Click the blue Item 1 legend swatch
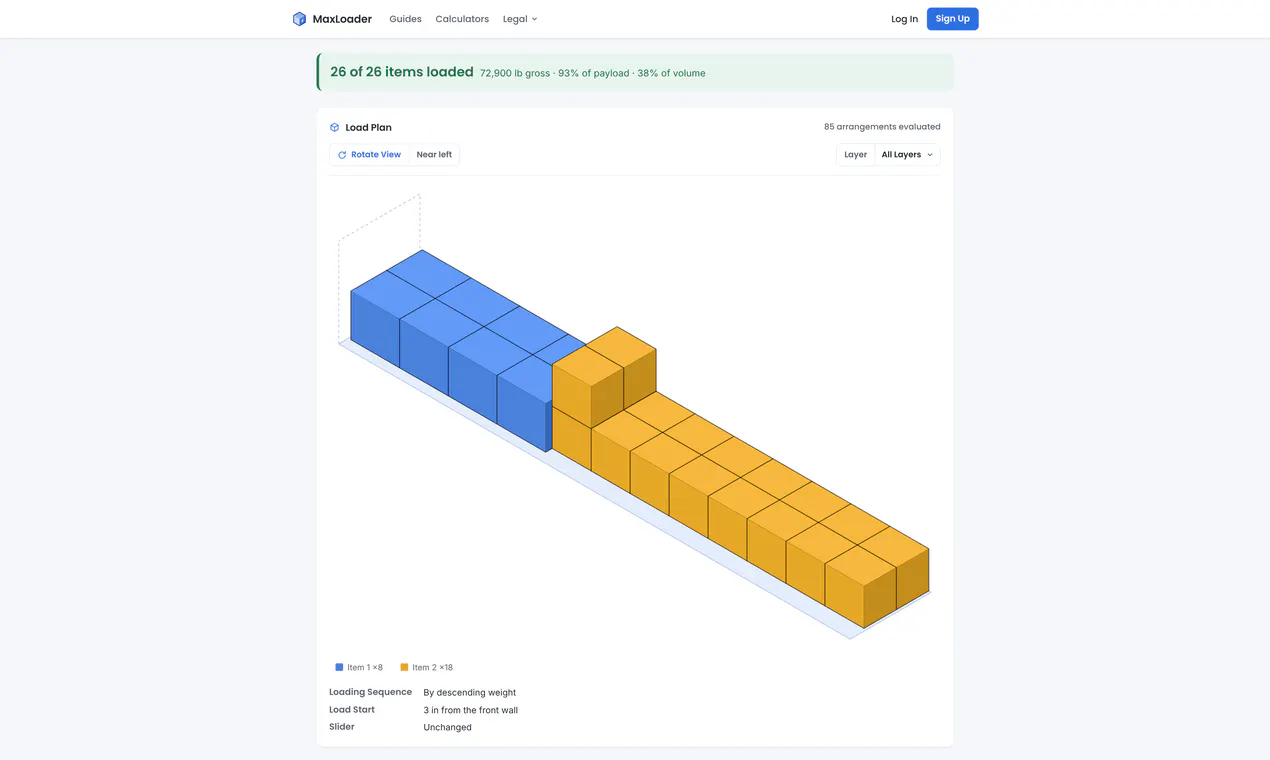The width and height of the screenshot is (1270, 760). (339, 667)
